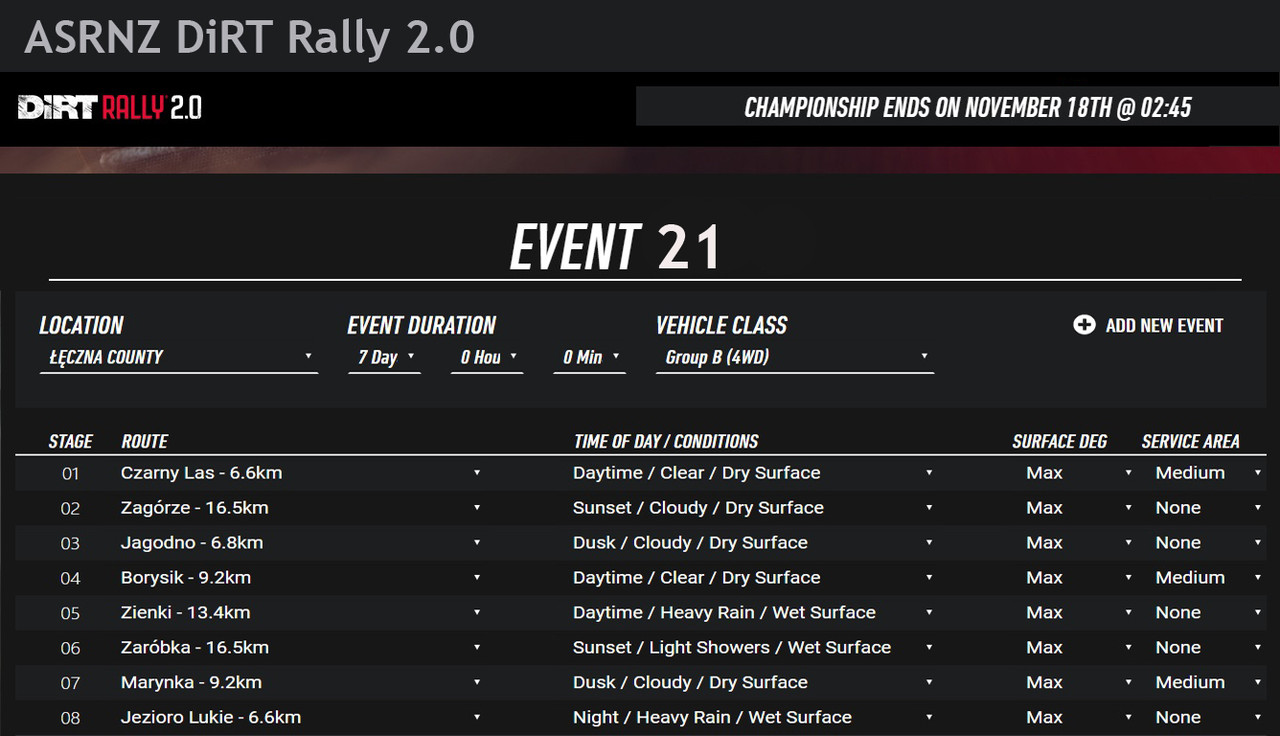The image size is (1280, 736).
Task: Click the ASRNZ DiRT Rally 2.0 title
Action: [x=250, y=37]
